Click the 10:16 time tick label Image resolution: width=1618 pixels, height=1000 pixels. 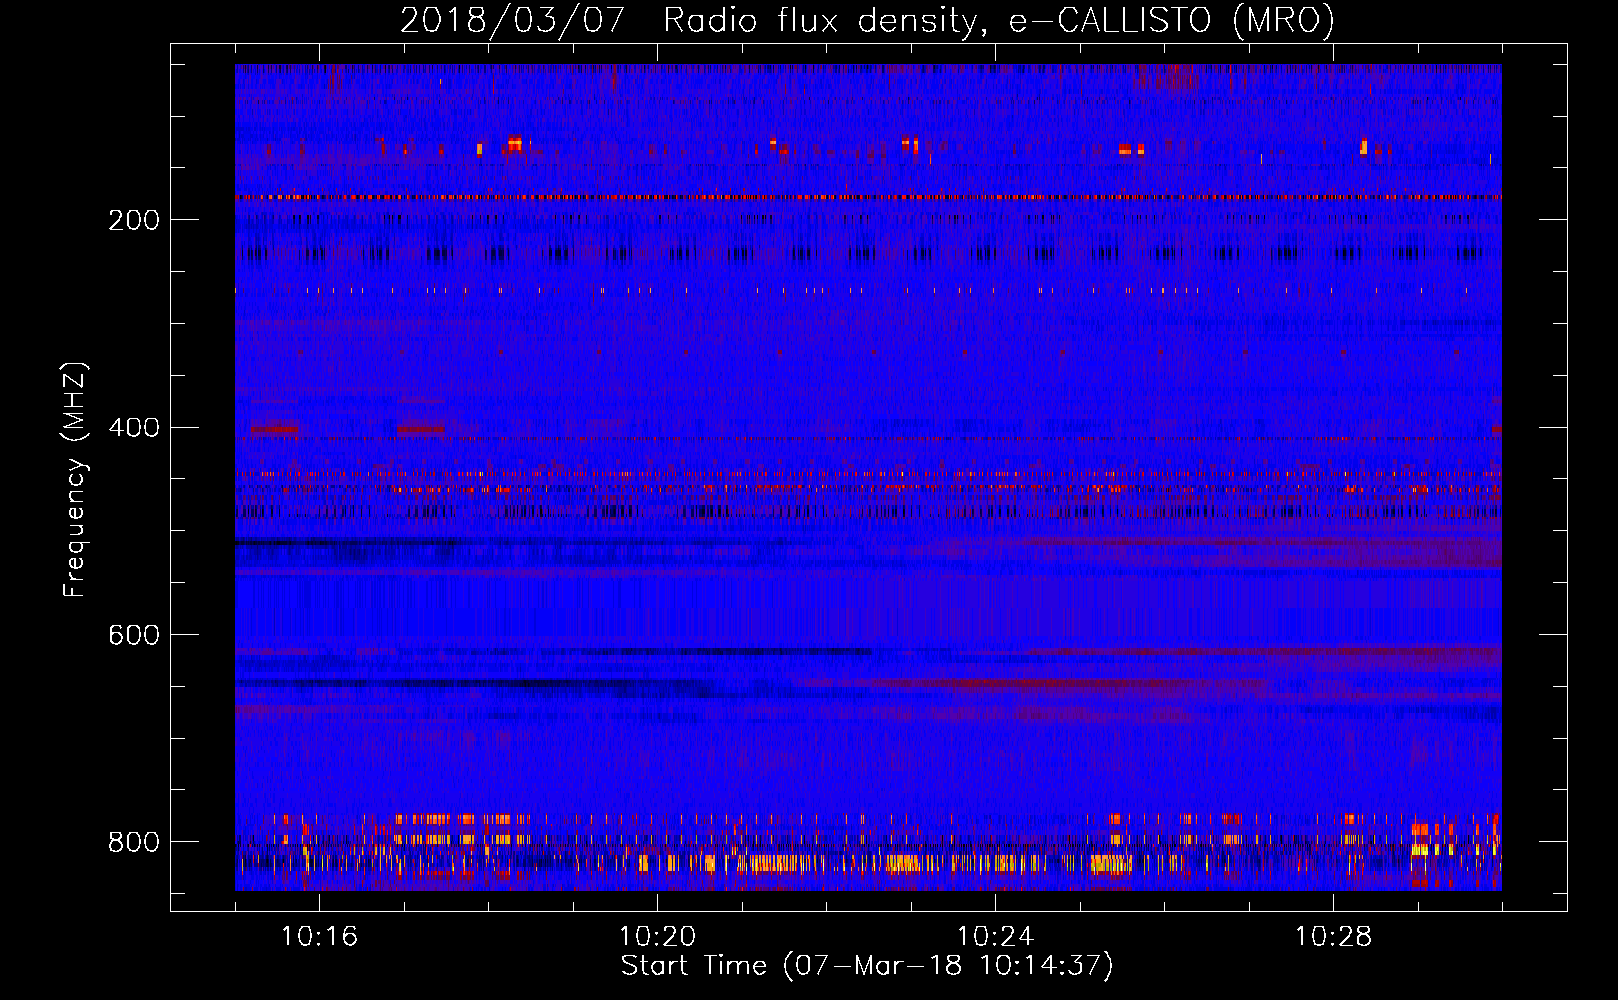[320, 937]
